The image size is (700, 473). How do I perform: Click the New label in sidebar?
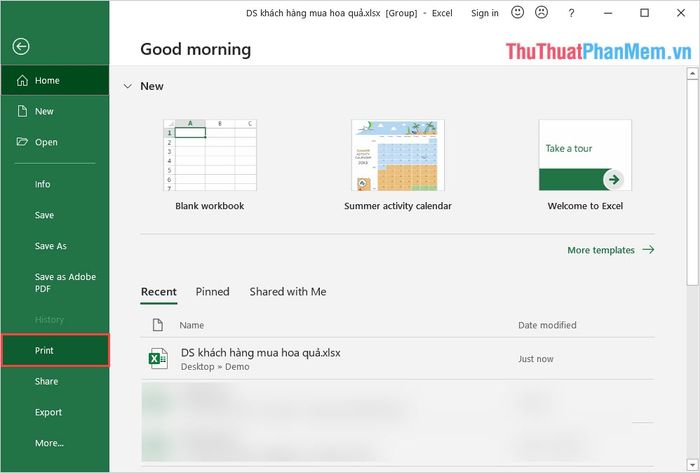pos(44,112)
